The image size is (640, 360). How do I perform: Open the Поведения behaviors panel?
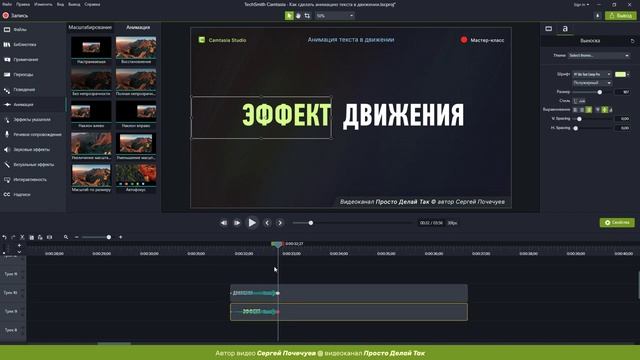pyautogui.click(x=33, y=90)
